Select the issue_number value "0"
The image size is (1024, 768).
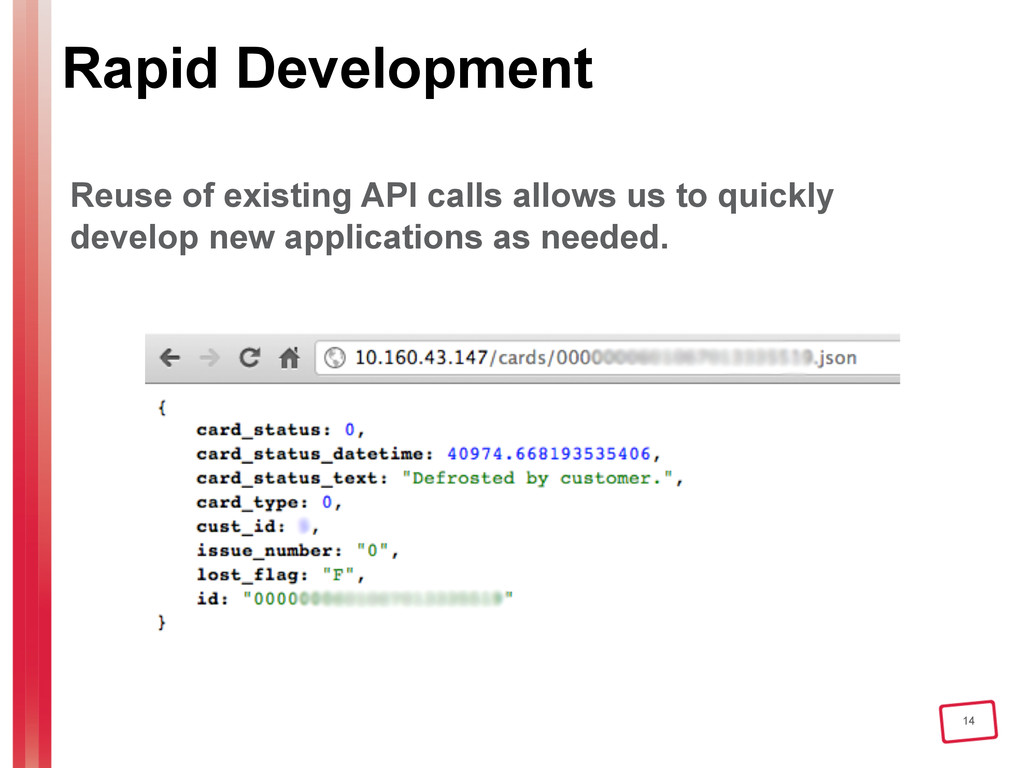pos(372,551)
